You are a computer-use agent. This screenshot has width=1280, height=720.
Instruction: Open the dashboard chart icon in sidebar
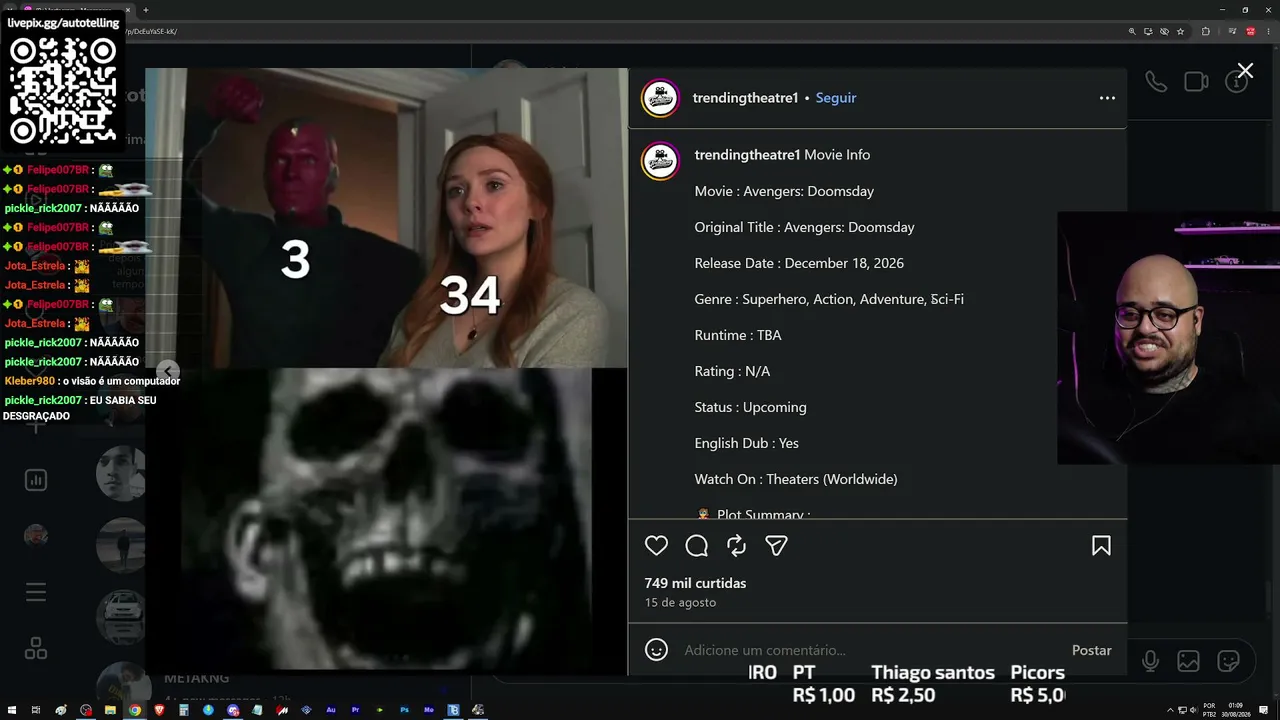(36, 480)
